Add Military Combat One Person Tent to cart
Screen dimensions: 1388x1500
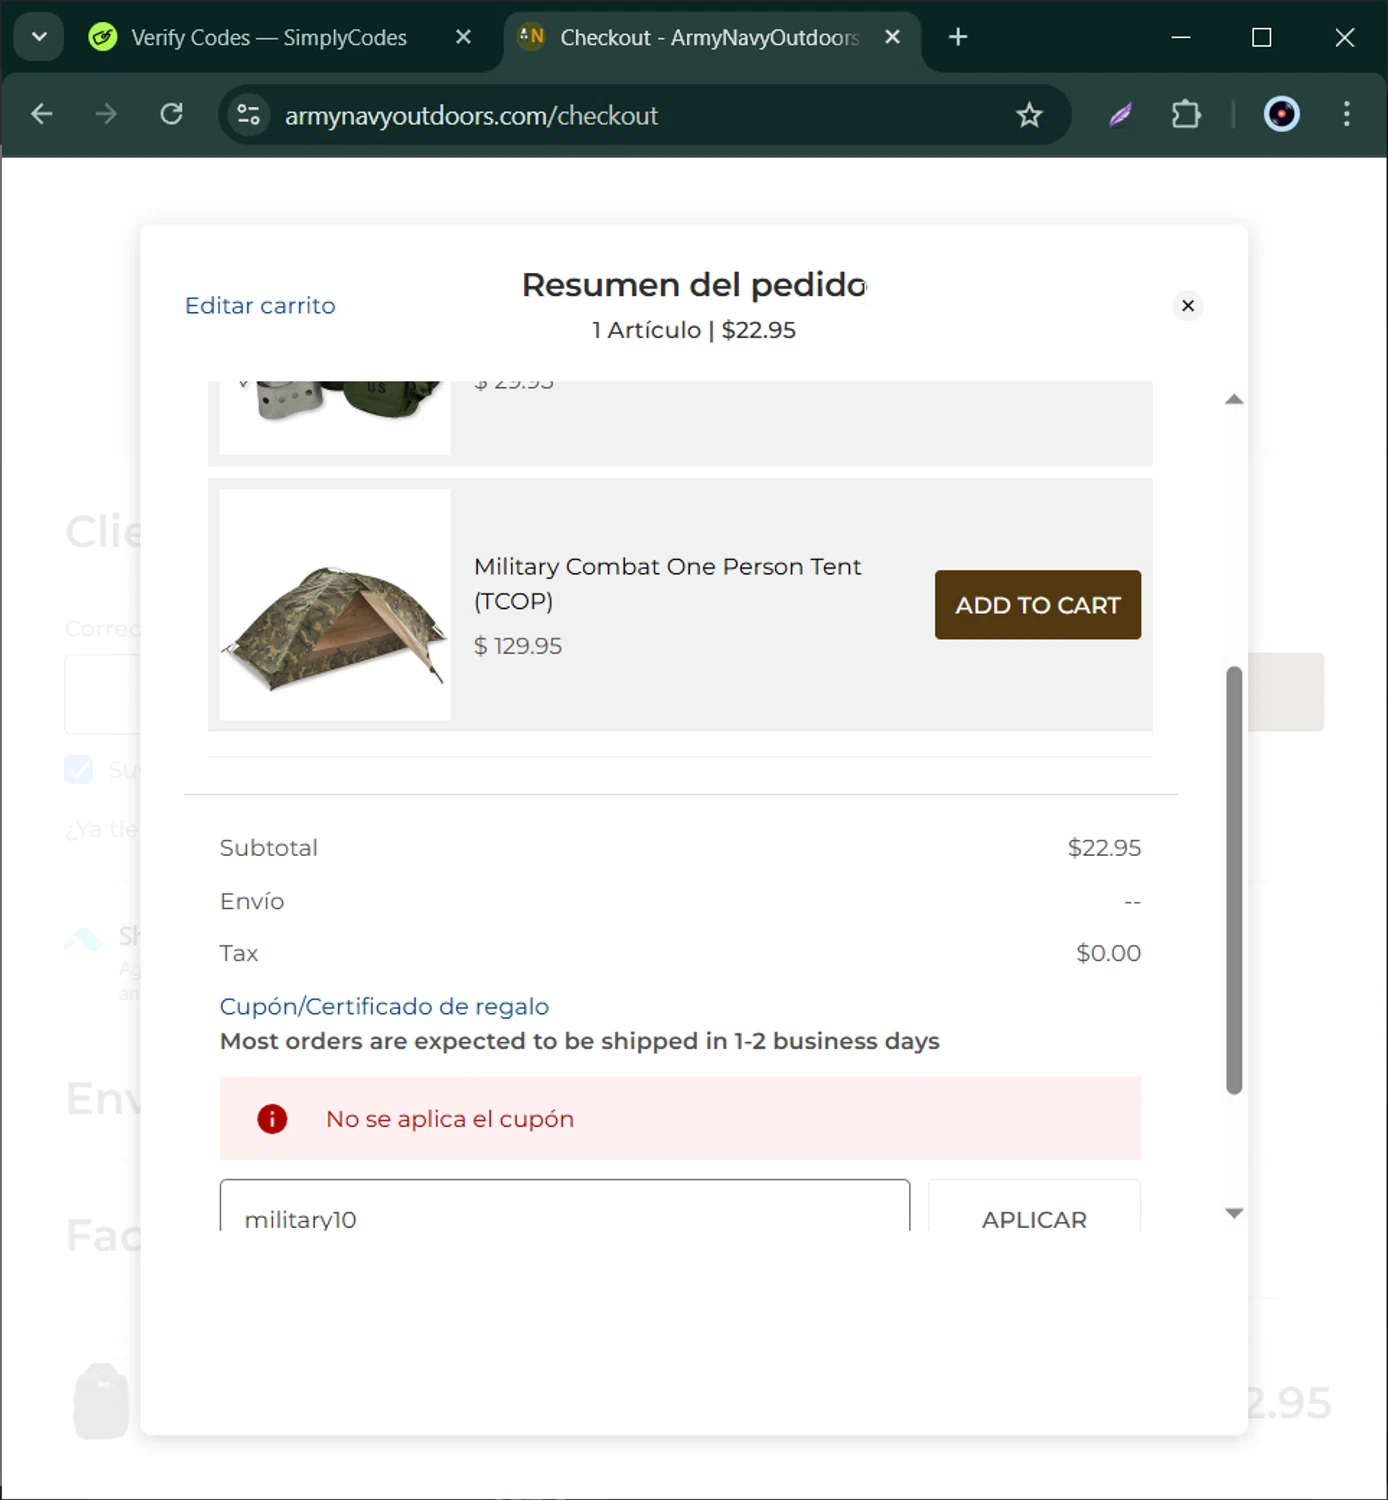pyautogui.click(x=1037, y=605)
